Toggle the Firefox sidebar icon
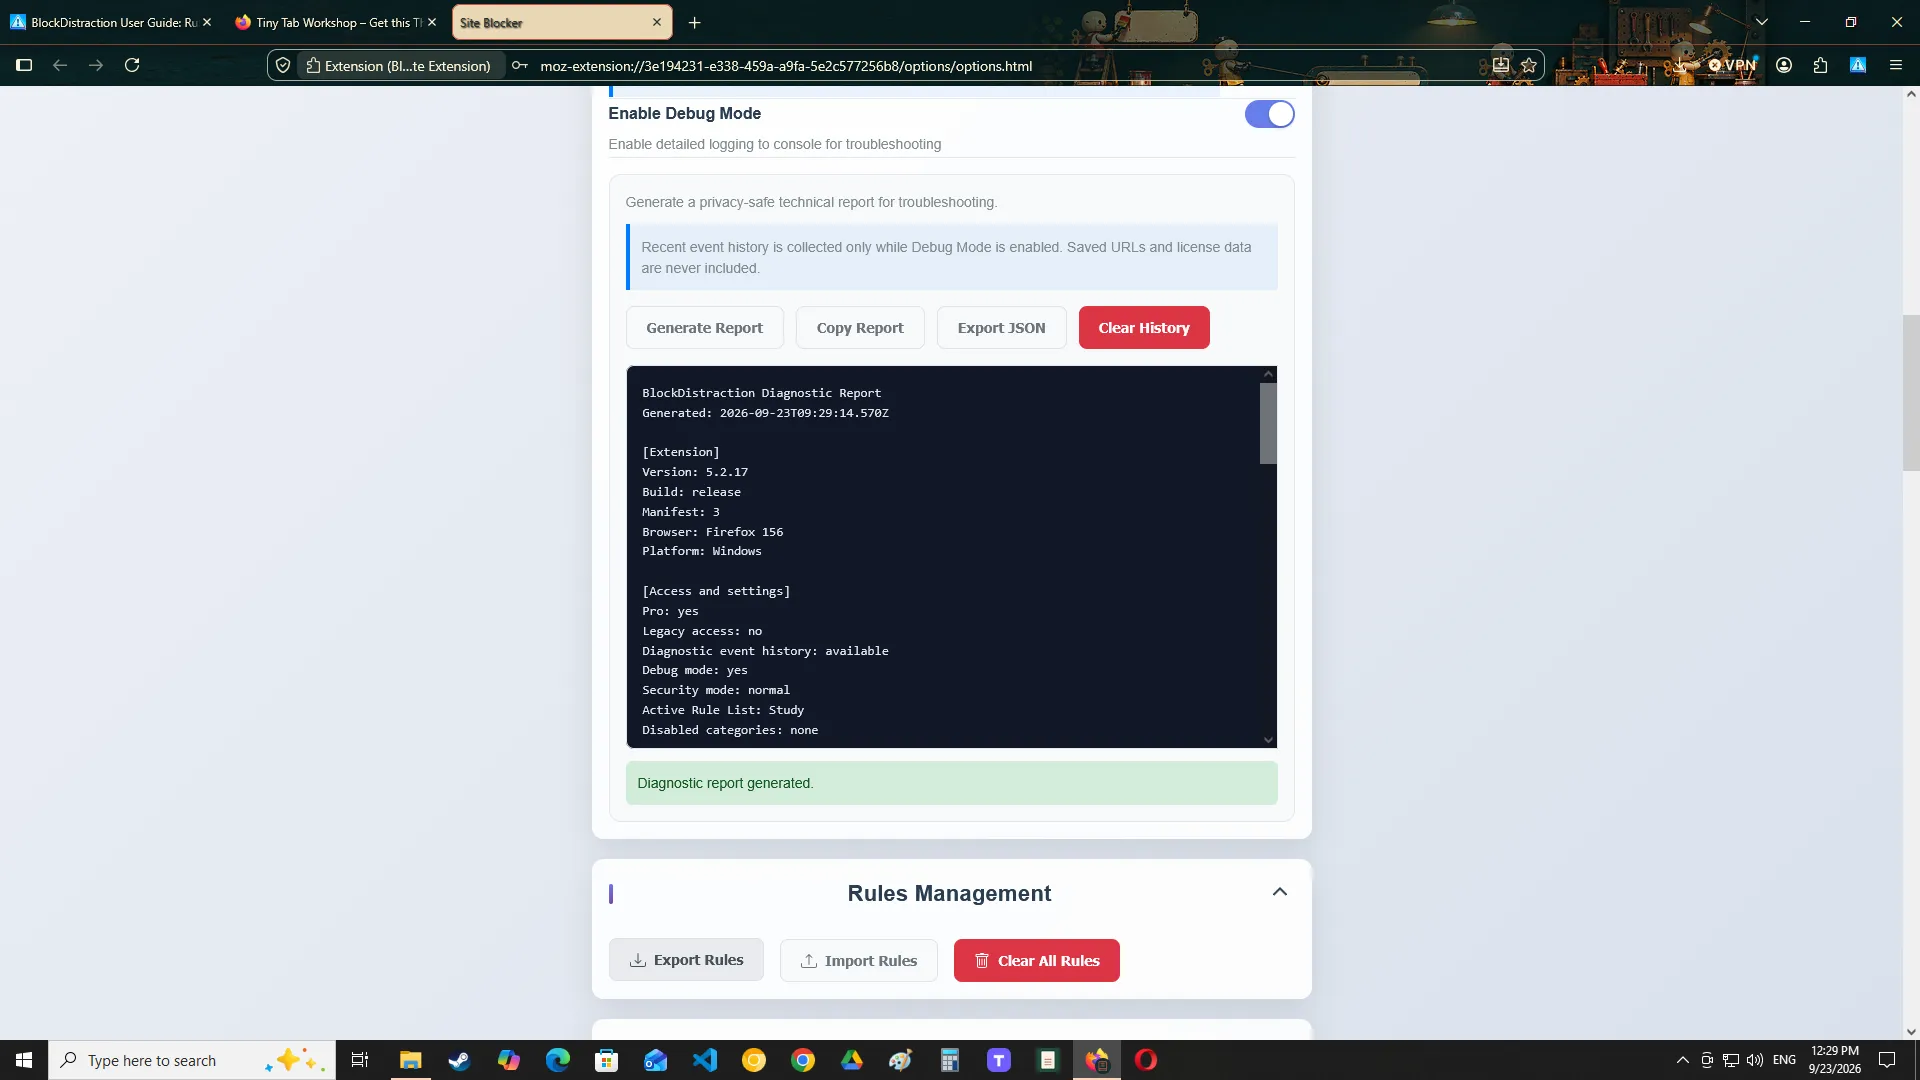This screenshot has width=1920, height=1080. point(25,65)
